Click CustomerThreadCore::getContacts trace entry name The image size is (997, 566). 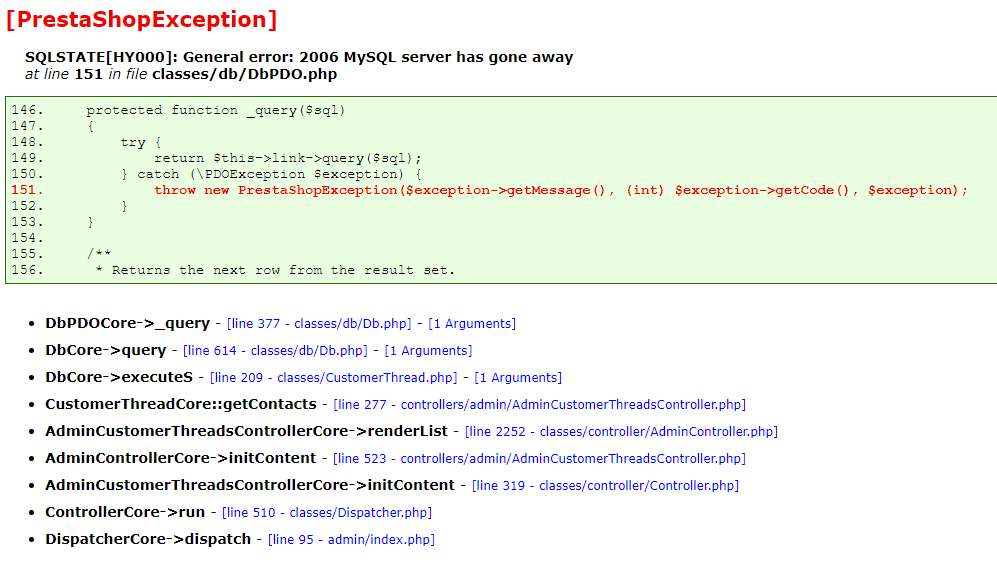(x=181, y=404)
